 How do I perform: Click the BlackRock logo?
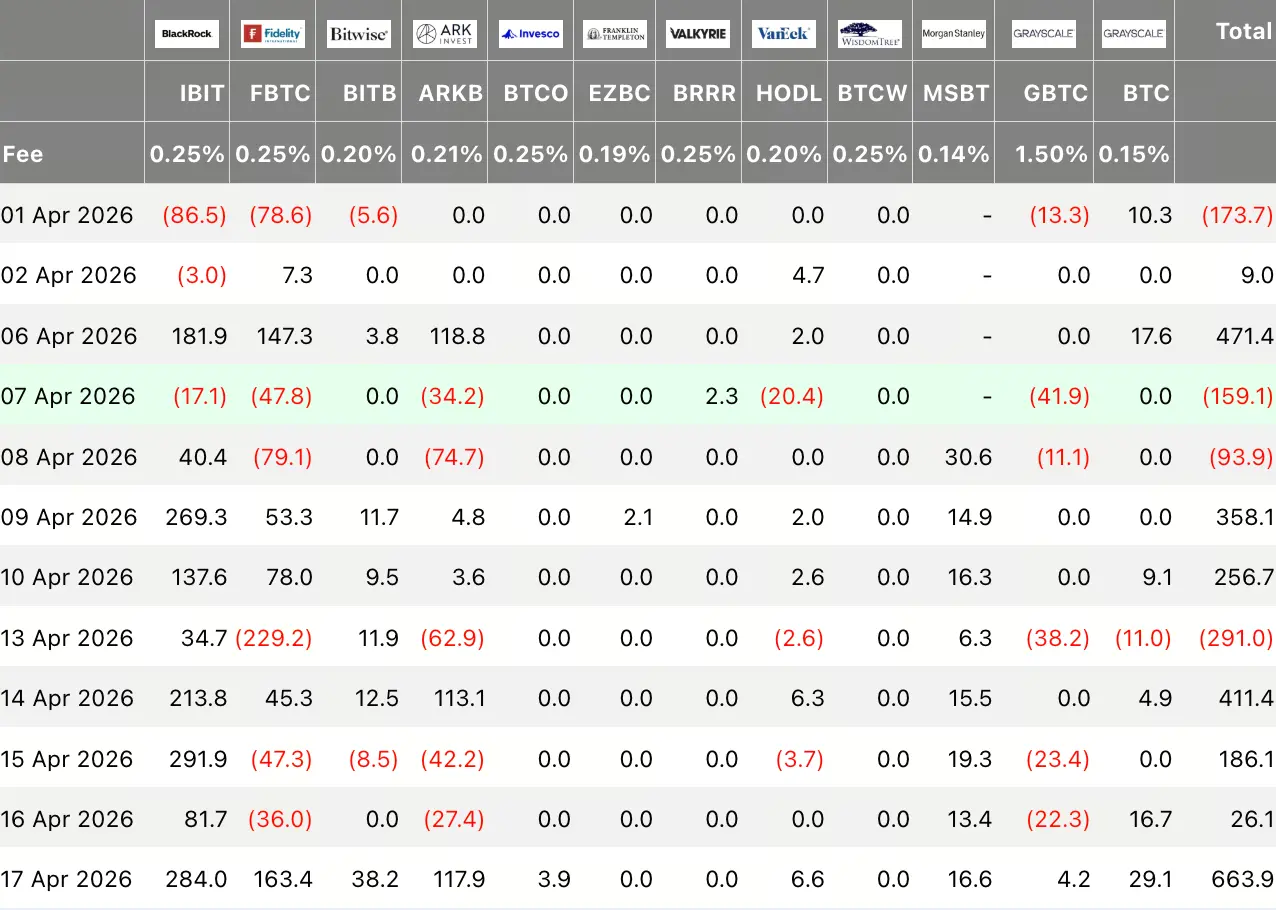(187, 34)
